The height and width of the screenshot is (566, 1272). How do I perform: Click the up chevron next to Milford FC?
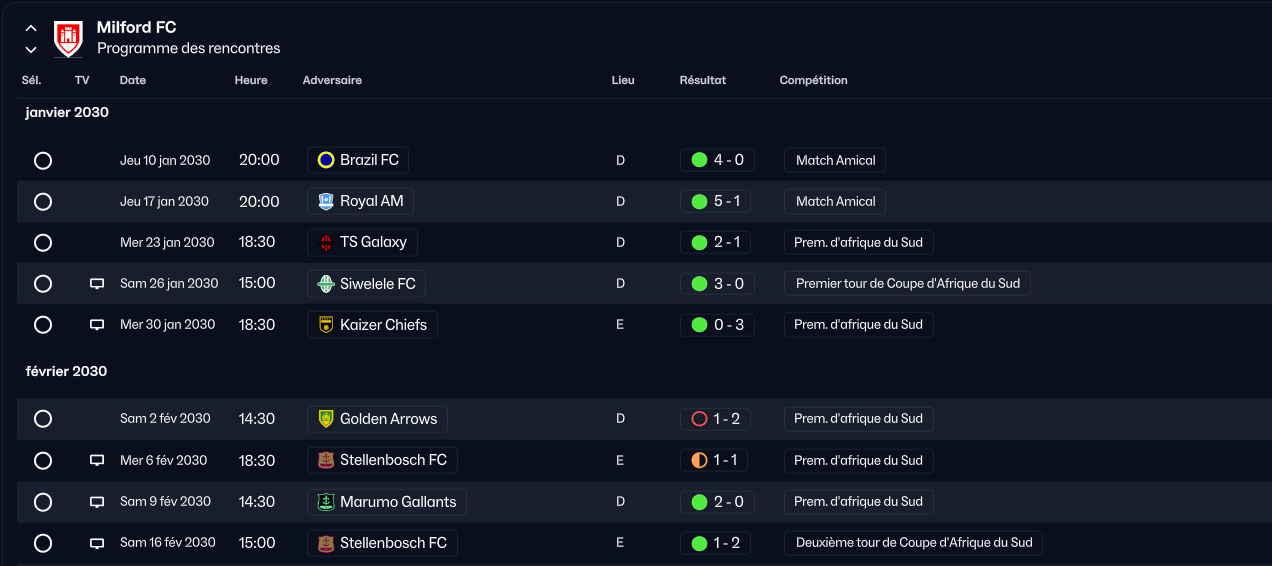[x=31, y=28]
